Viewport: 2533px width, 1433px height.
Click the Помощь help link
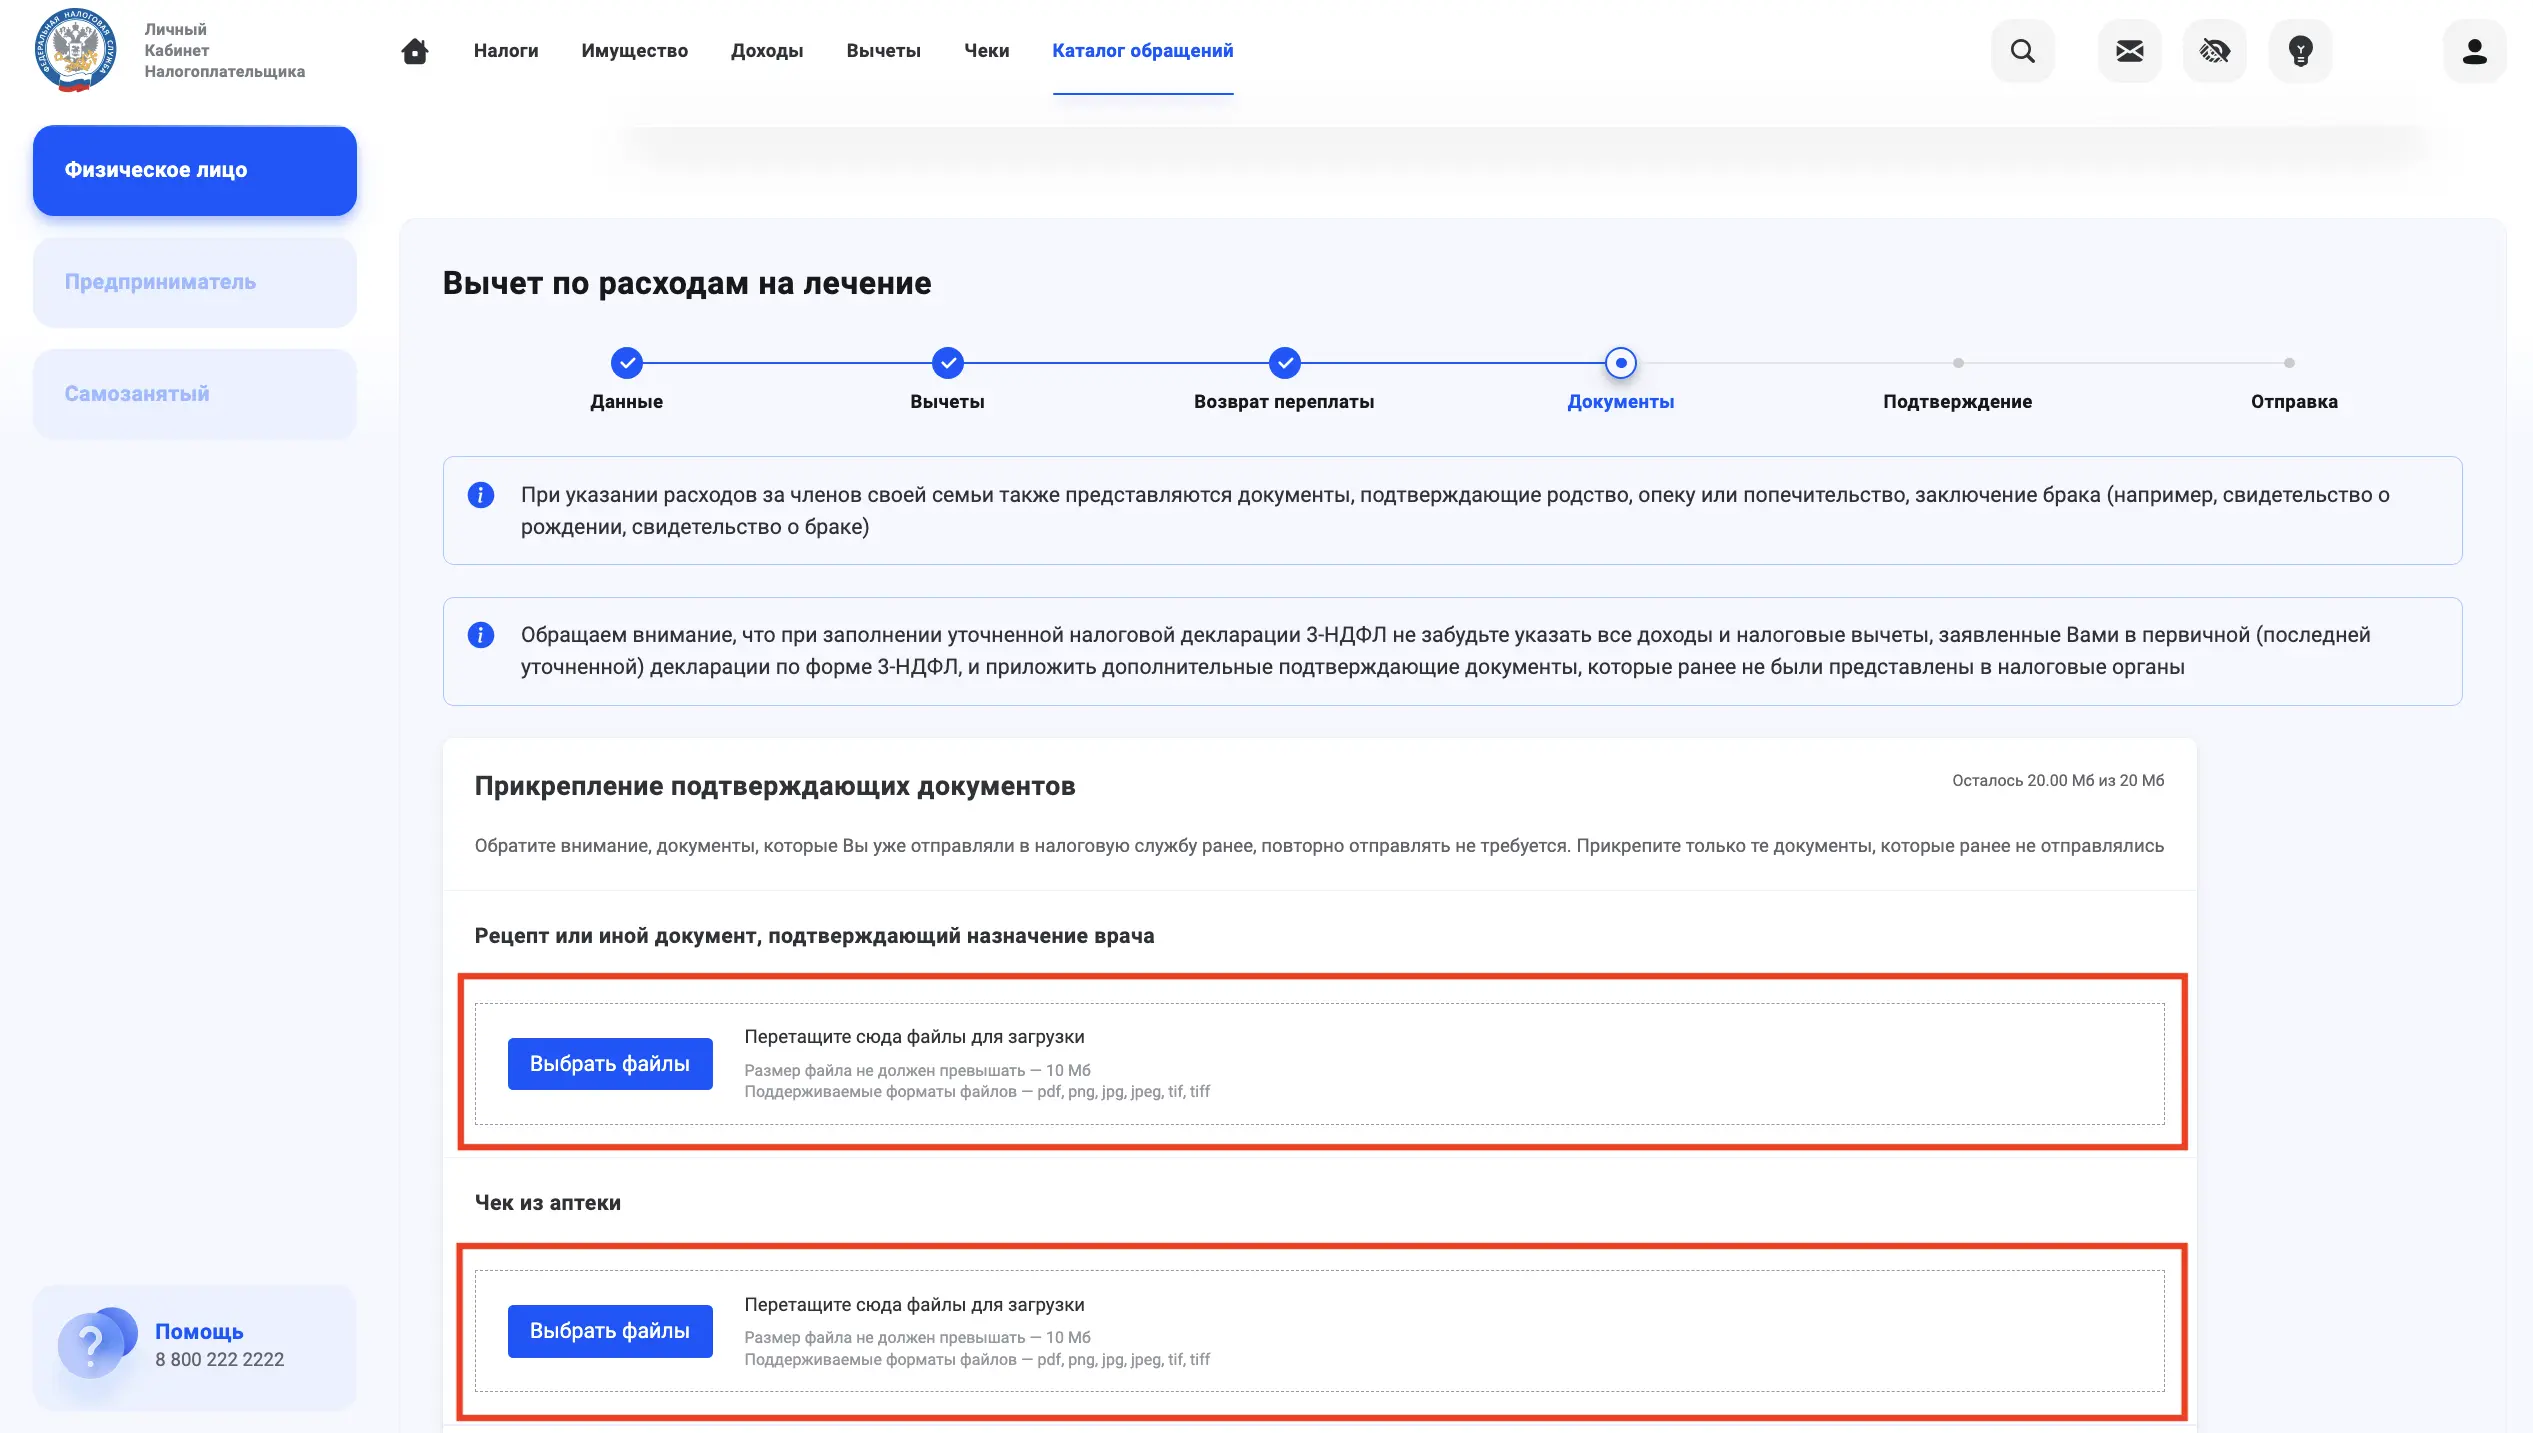click(199, 1332)
